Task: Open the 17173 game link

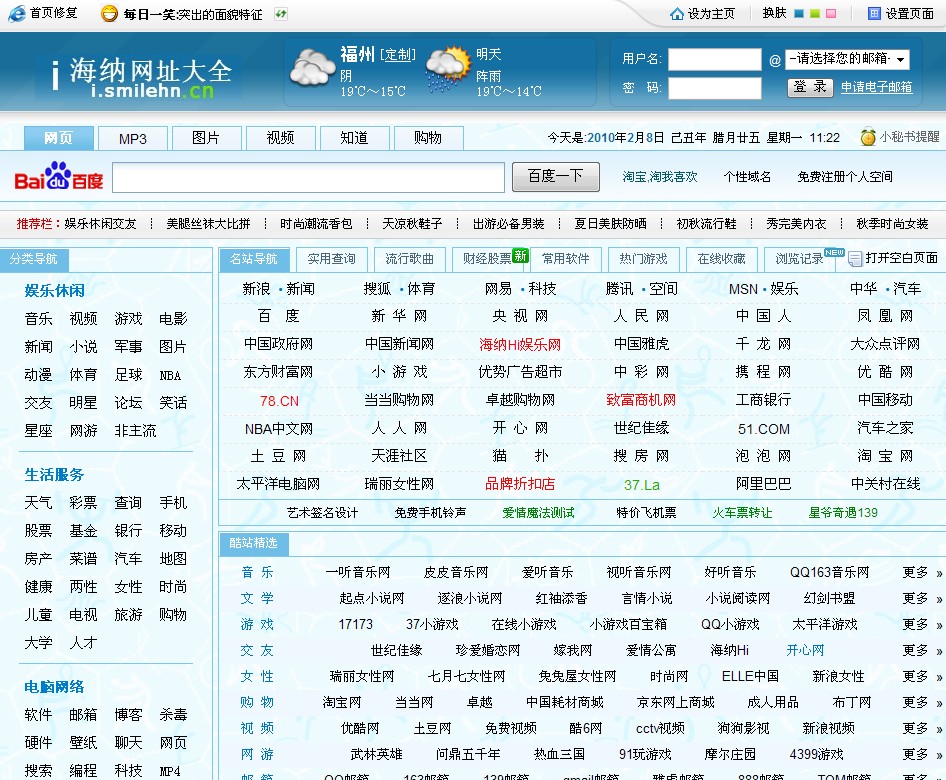Action: 355,624
